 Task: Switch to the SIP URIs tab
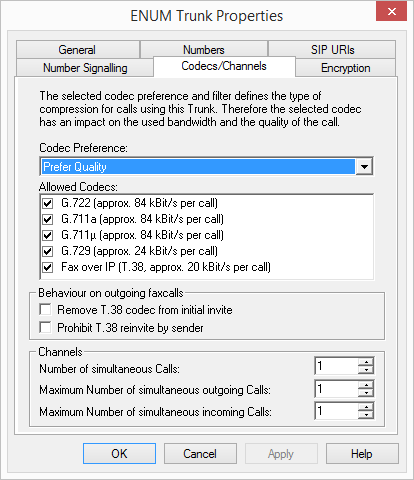click(332, 50)
